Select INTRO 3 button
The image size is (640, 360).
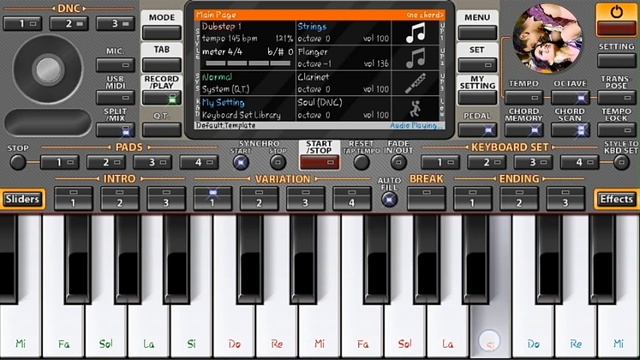[166, 198]
